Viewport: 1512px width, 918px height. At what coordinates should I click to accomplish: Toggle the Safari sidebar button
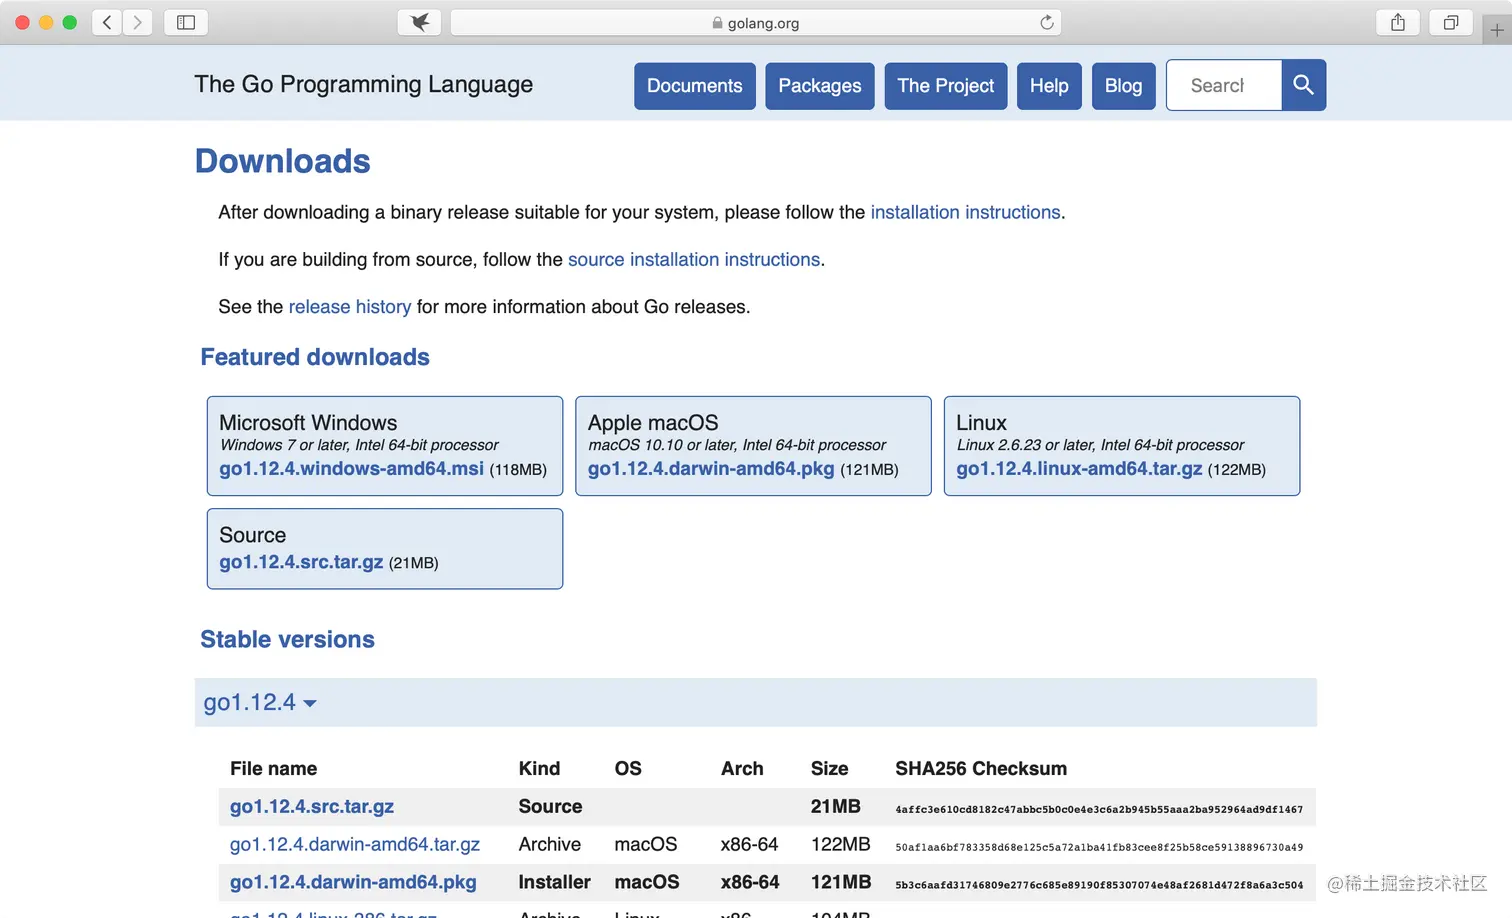click(186, 22)
